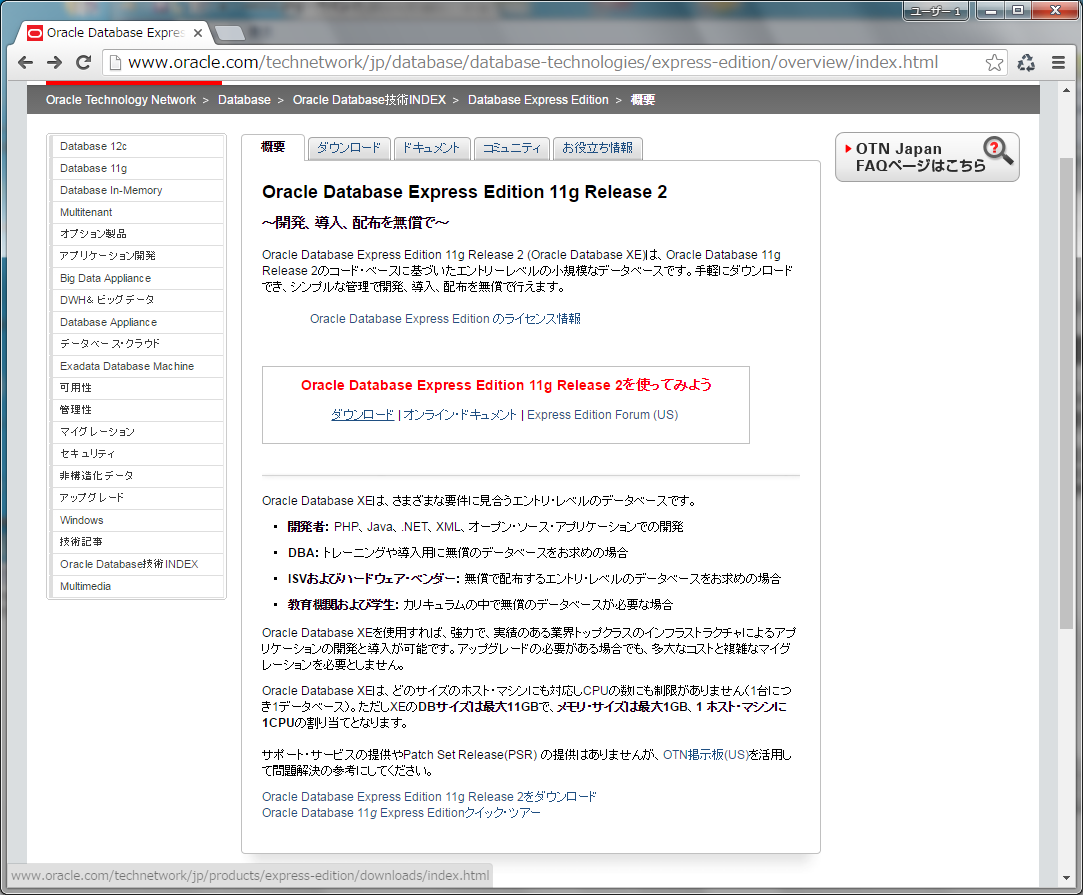
Task: Open Exadata Database Machine sidebar item
Action: [x=138, y=366]
